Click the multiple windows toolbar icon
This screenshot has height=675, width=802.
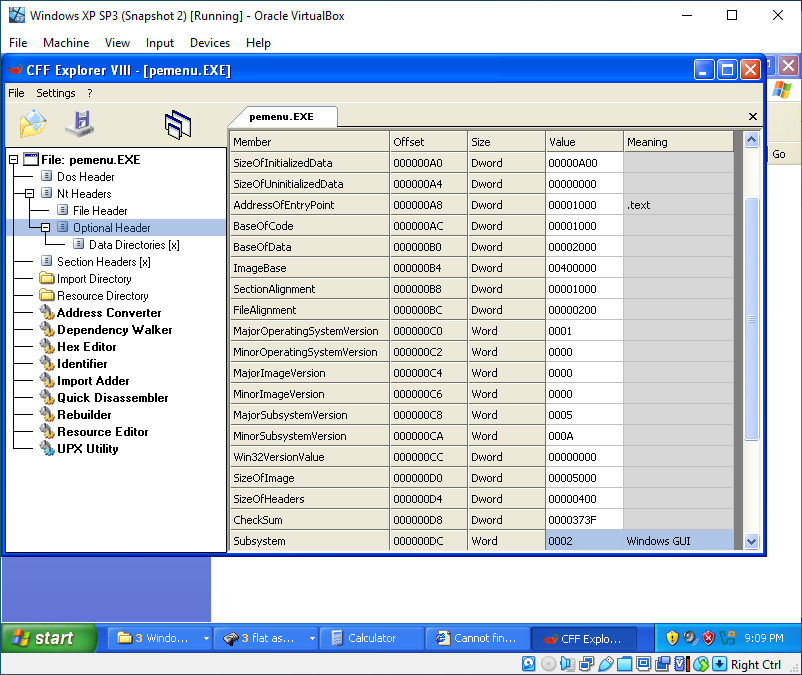(x=177, y=125)
